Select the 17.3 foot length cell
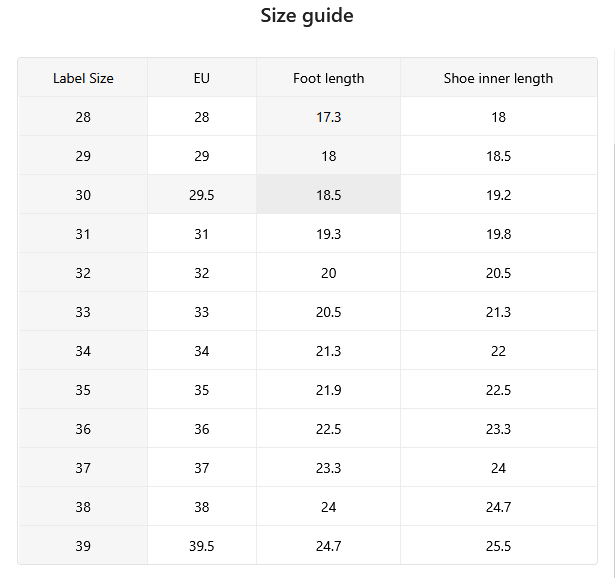Screen dimensions: 615x578 [328, 116]
